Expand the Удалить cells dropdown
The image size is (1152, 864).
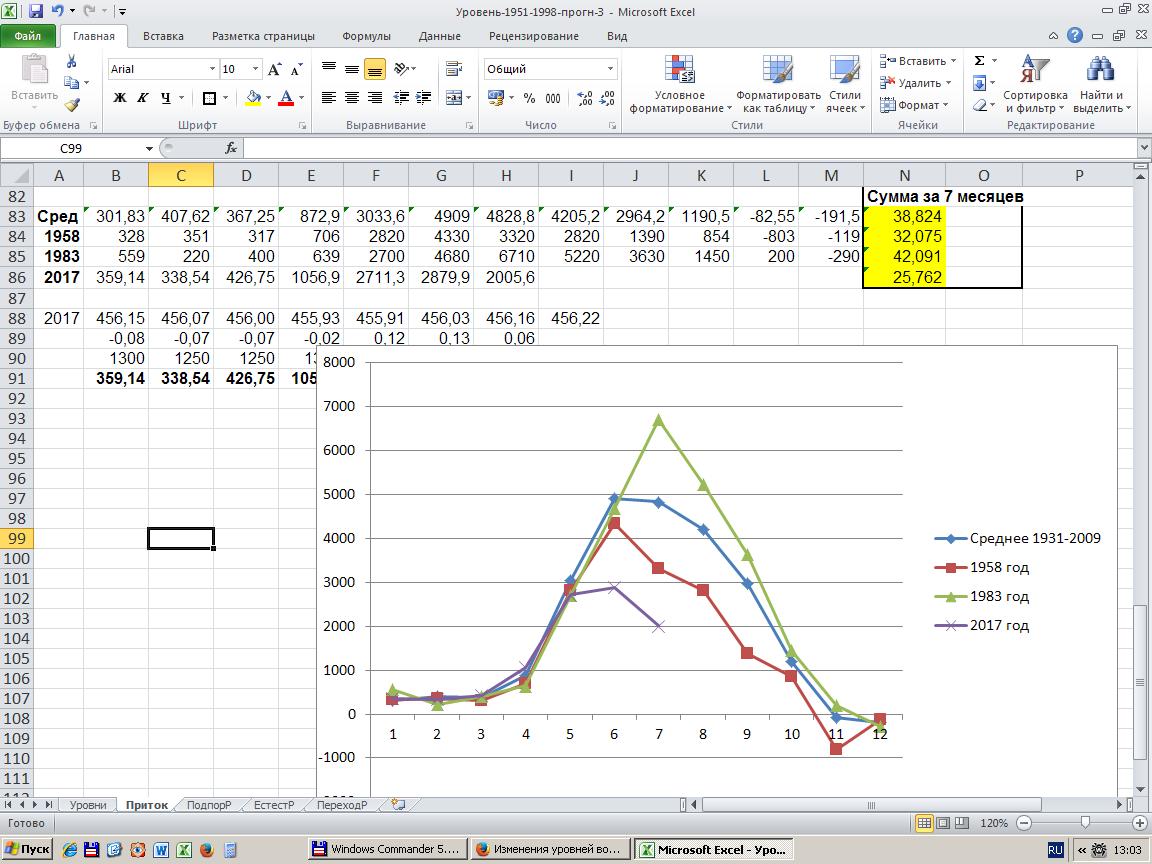[948, 83]
